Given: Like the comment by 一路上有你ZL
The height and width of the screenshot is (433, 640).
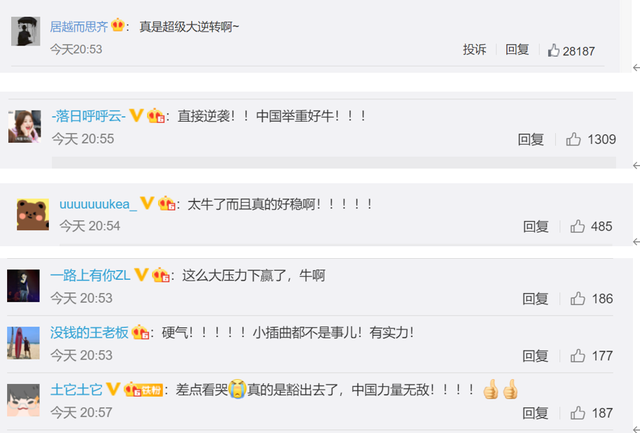Looking at the screenshot, I should pyautogui.click(x=591, y=299).
